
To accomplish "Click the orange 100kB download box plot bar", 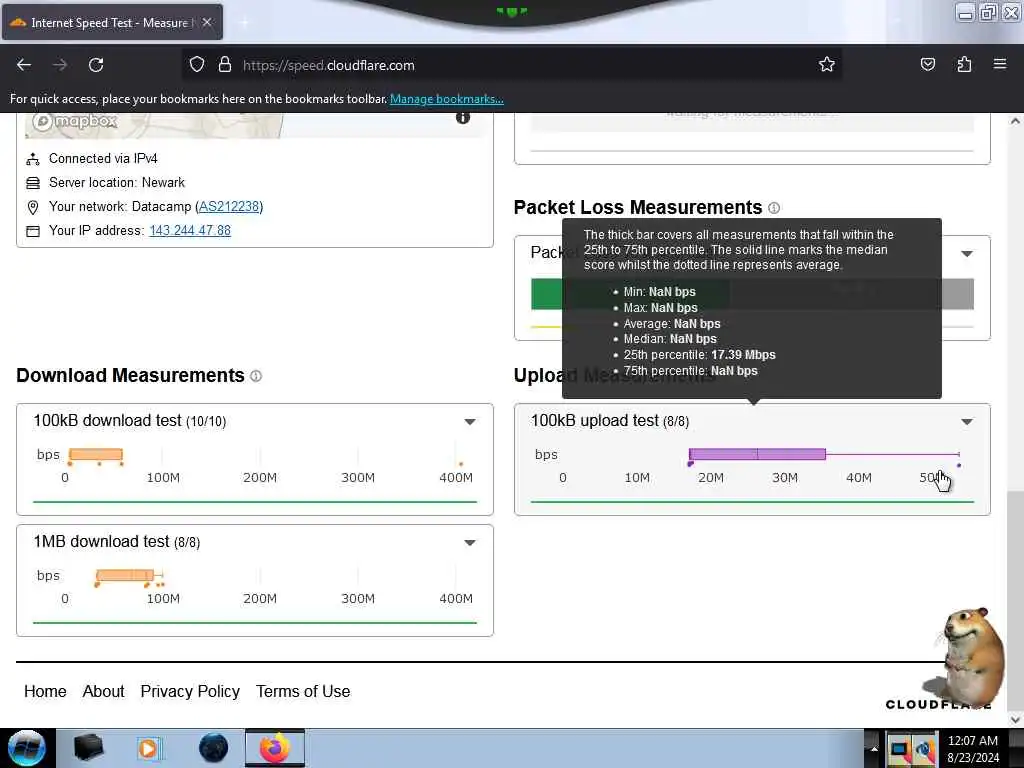I will click(95, 454).
